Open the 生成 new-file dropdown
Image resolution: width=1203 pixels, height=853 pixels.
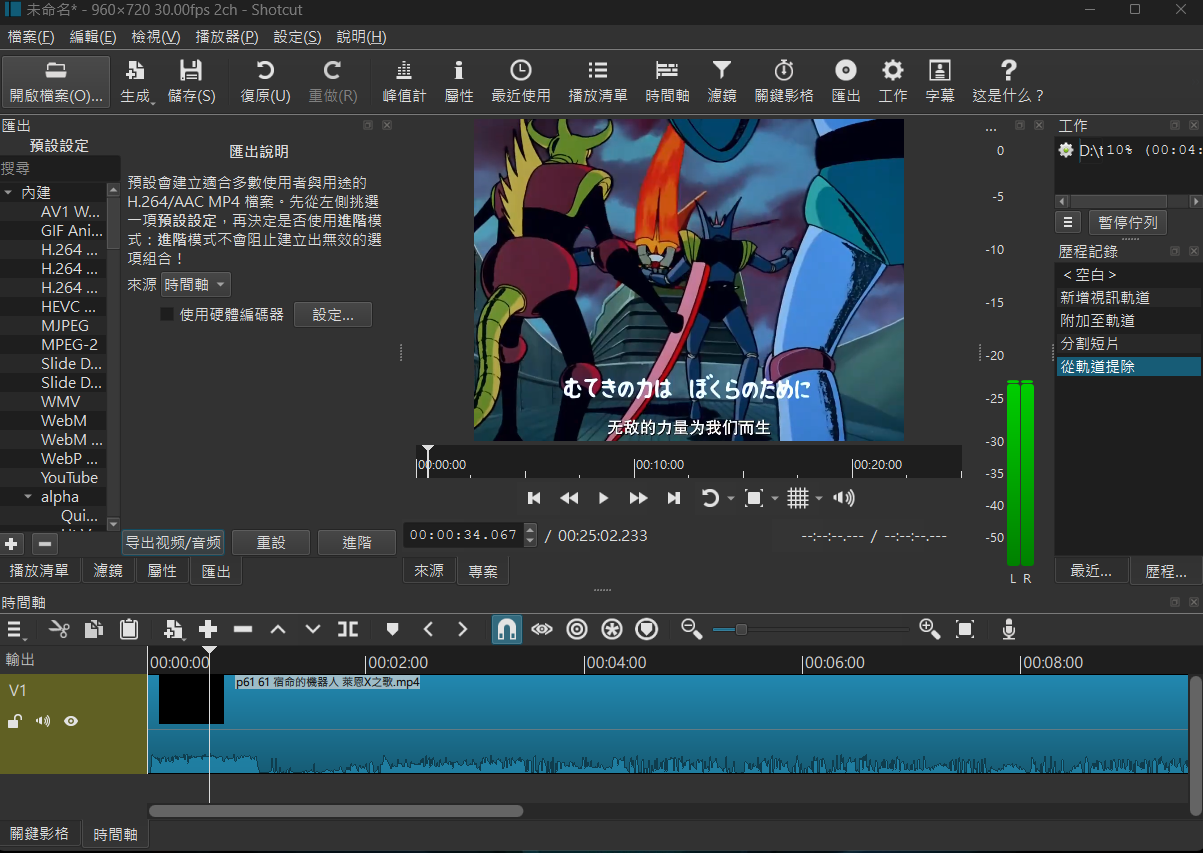point(138,82)
